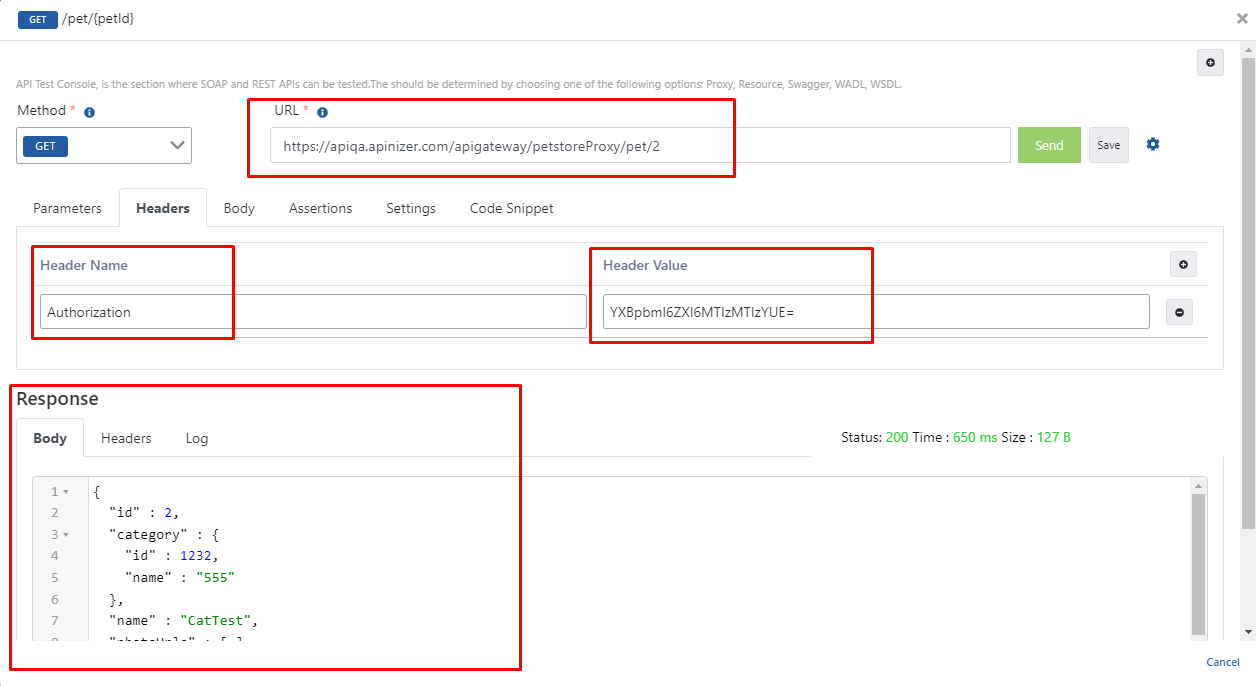This screenshot has width=1256, height=686.
Task: Click the plus icon in the top-right corner
Action: pos(1210,63)
